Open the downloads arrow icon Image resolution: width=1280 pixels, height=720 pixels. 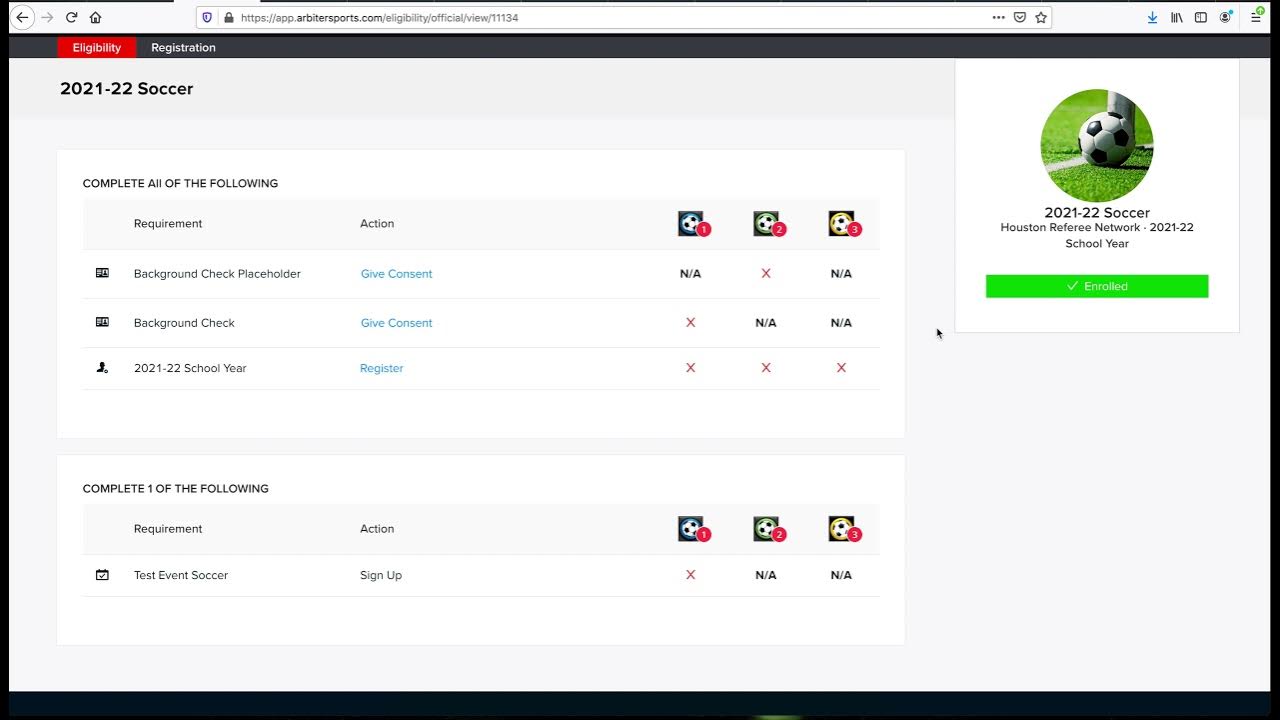pyautogui.click(x=1152, y=17)
